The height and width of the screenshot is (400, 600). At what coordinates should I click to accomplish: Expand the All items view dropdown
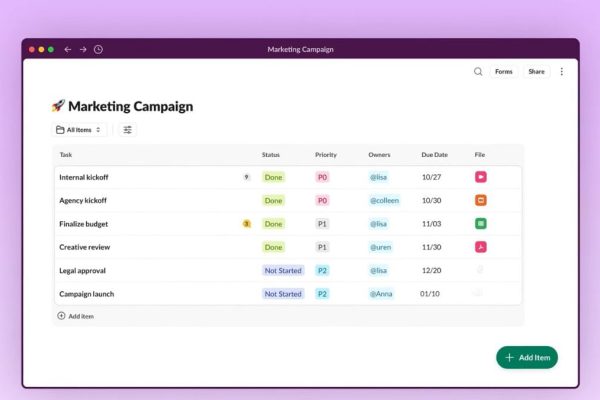79,130
